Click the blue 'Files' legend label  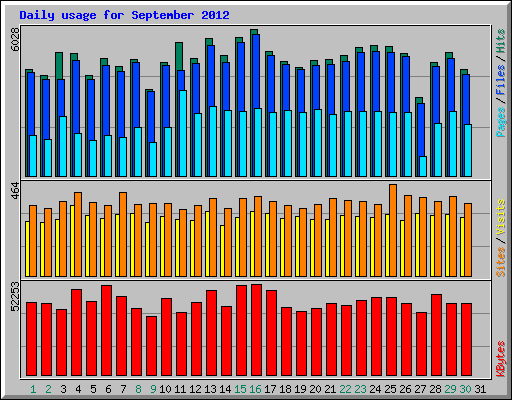[501, 79]
